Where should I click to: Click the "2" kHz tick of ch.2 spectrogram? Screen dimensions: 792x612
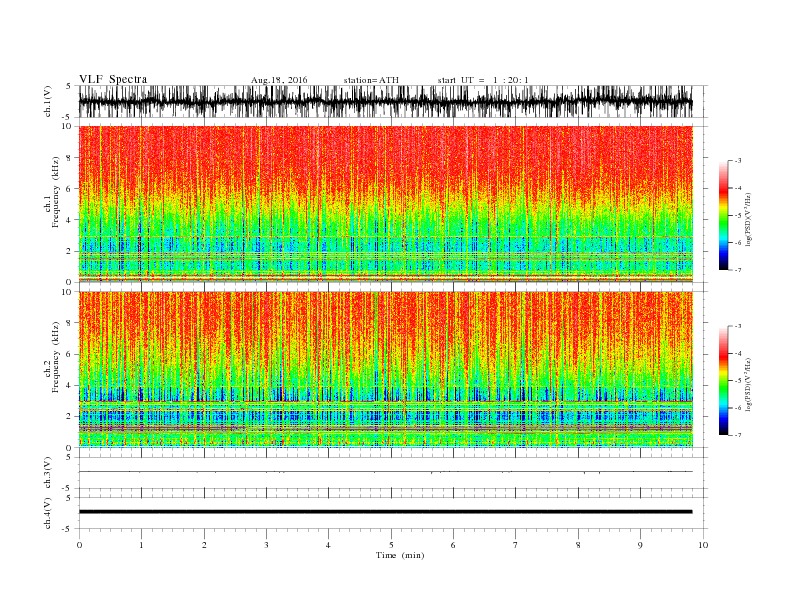pos(70,417)
